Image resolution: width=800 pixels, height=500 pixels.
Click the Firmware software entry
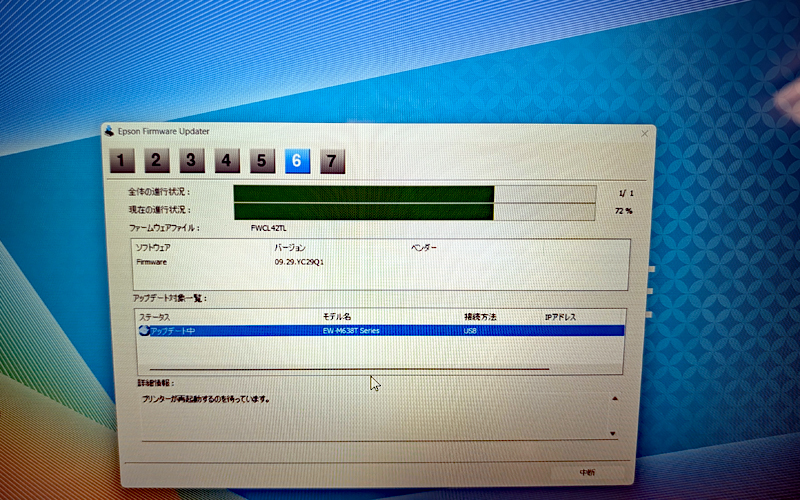pyautogui.click(x=152, y=262)
